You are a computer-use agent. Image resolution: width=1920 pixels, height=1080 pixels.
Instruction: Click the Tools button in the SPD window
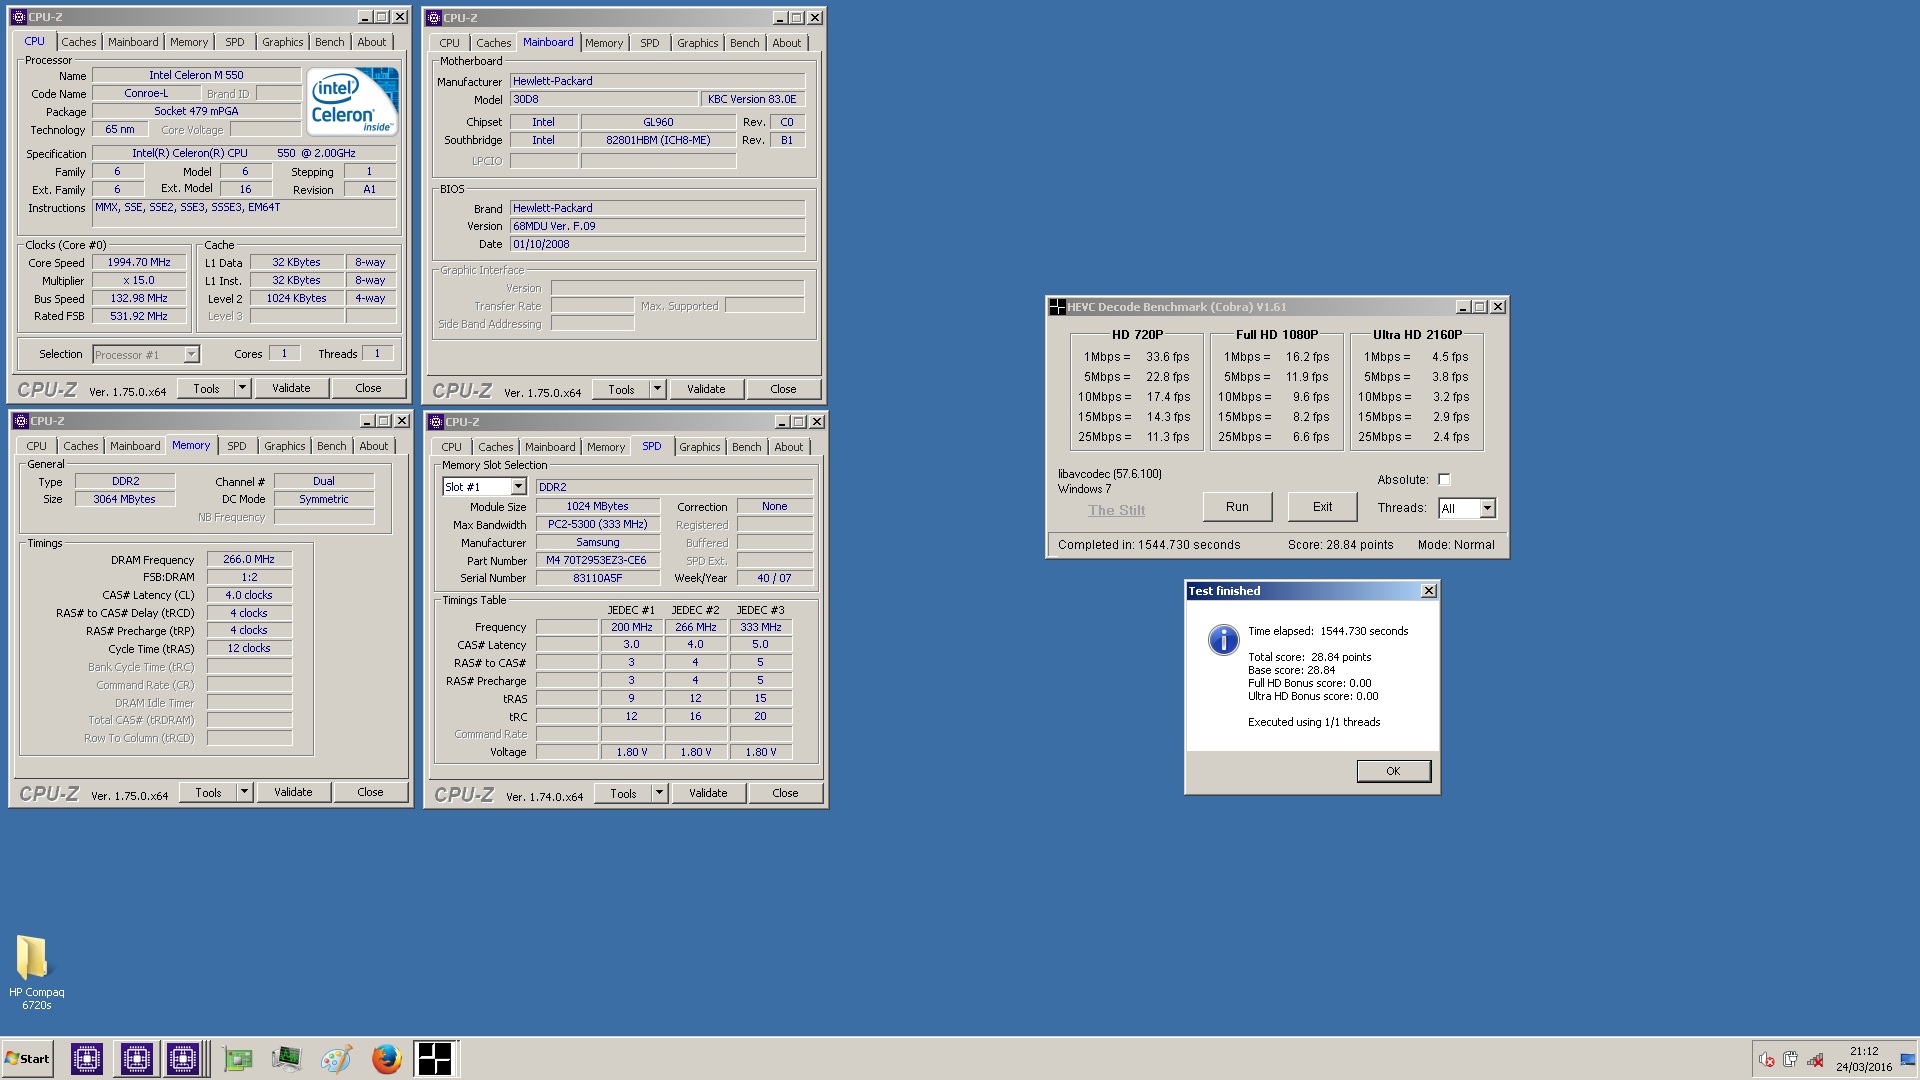[x=623, y=793]
